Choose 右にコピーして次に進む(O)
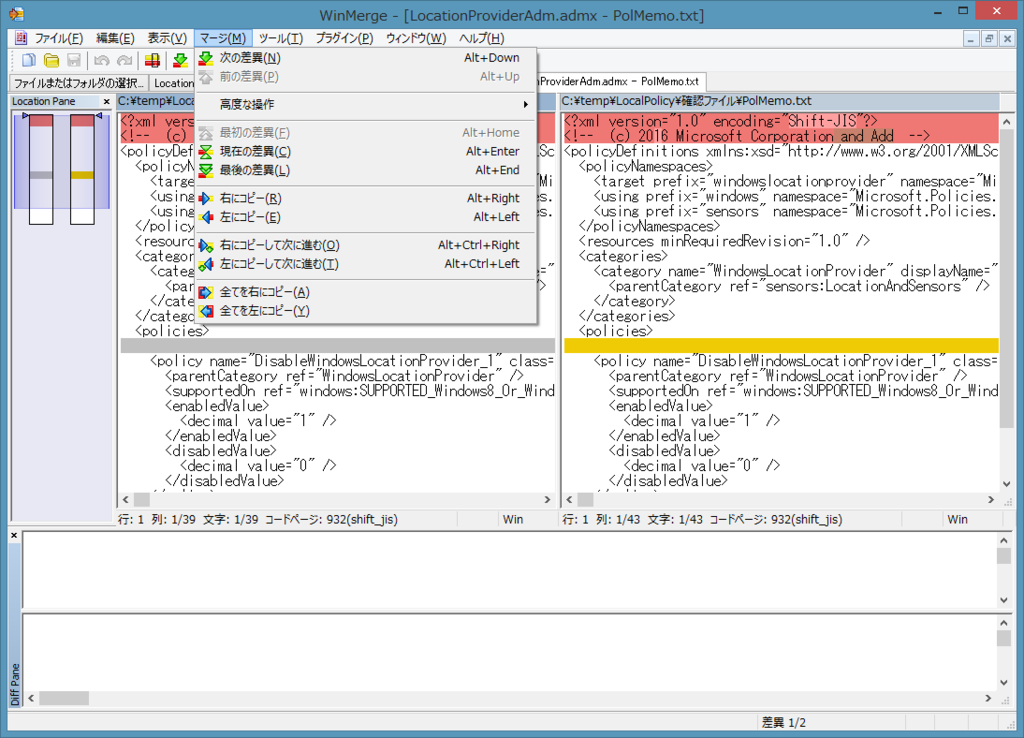The height and width of the screenshot is (738, 1024). (366, 246)
